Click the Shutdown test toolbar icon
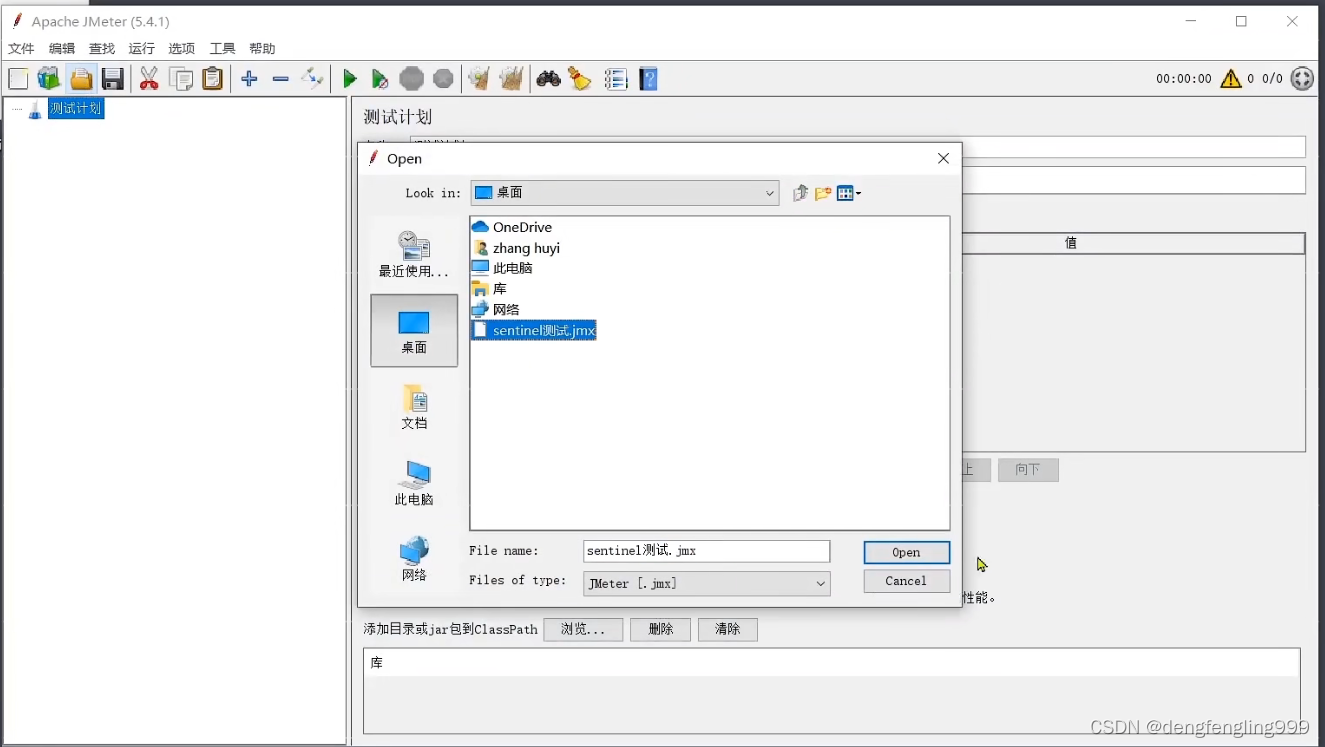 [x=443, y=79]
